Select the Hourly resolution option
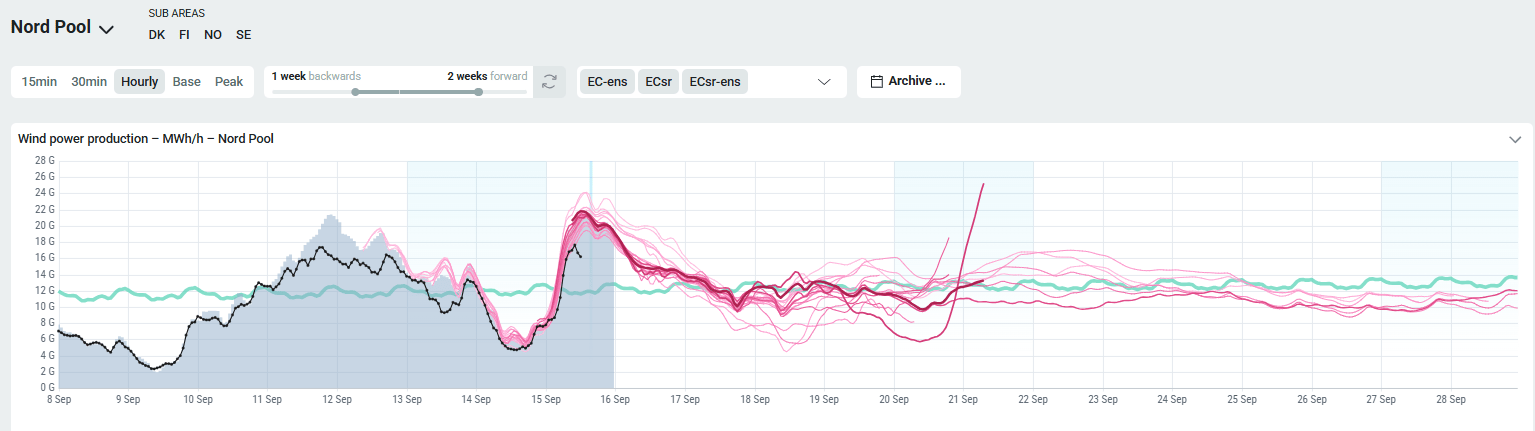This screenshot has width=1535, height=431. [140, 82]
